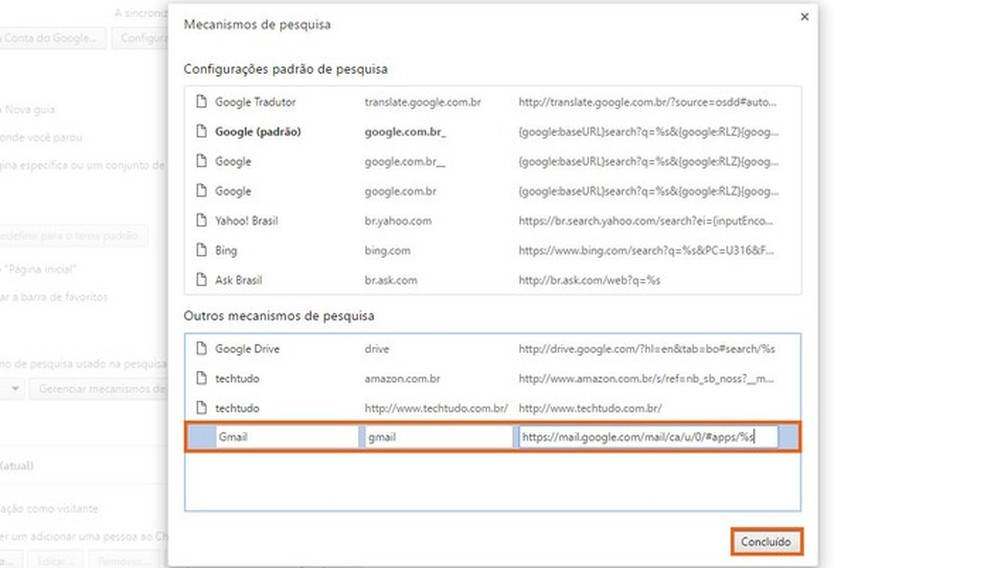Image resolution: width=984 pixels, height=568 pixels.
Task: Focus the gmail keyword input field
Action: [439, 437]
